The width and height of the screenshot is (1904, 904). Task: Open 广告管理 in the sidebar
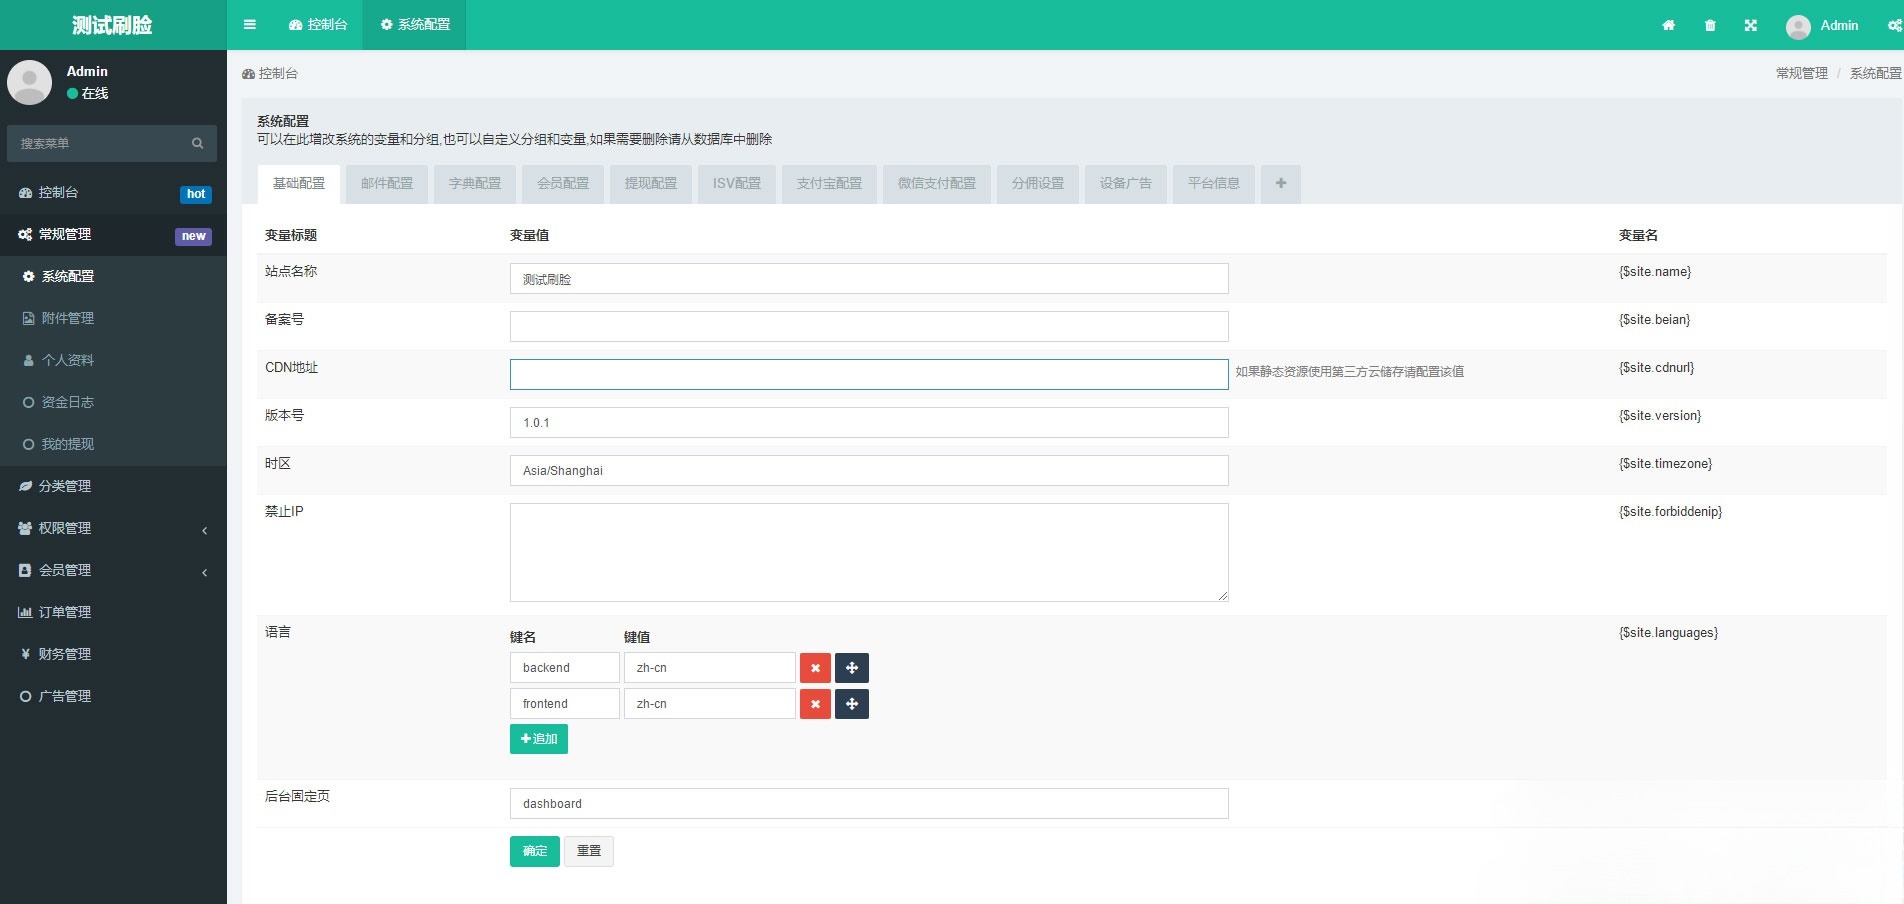(x=64, y=696)
